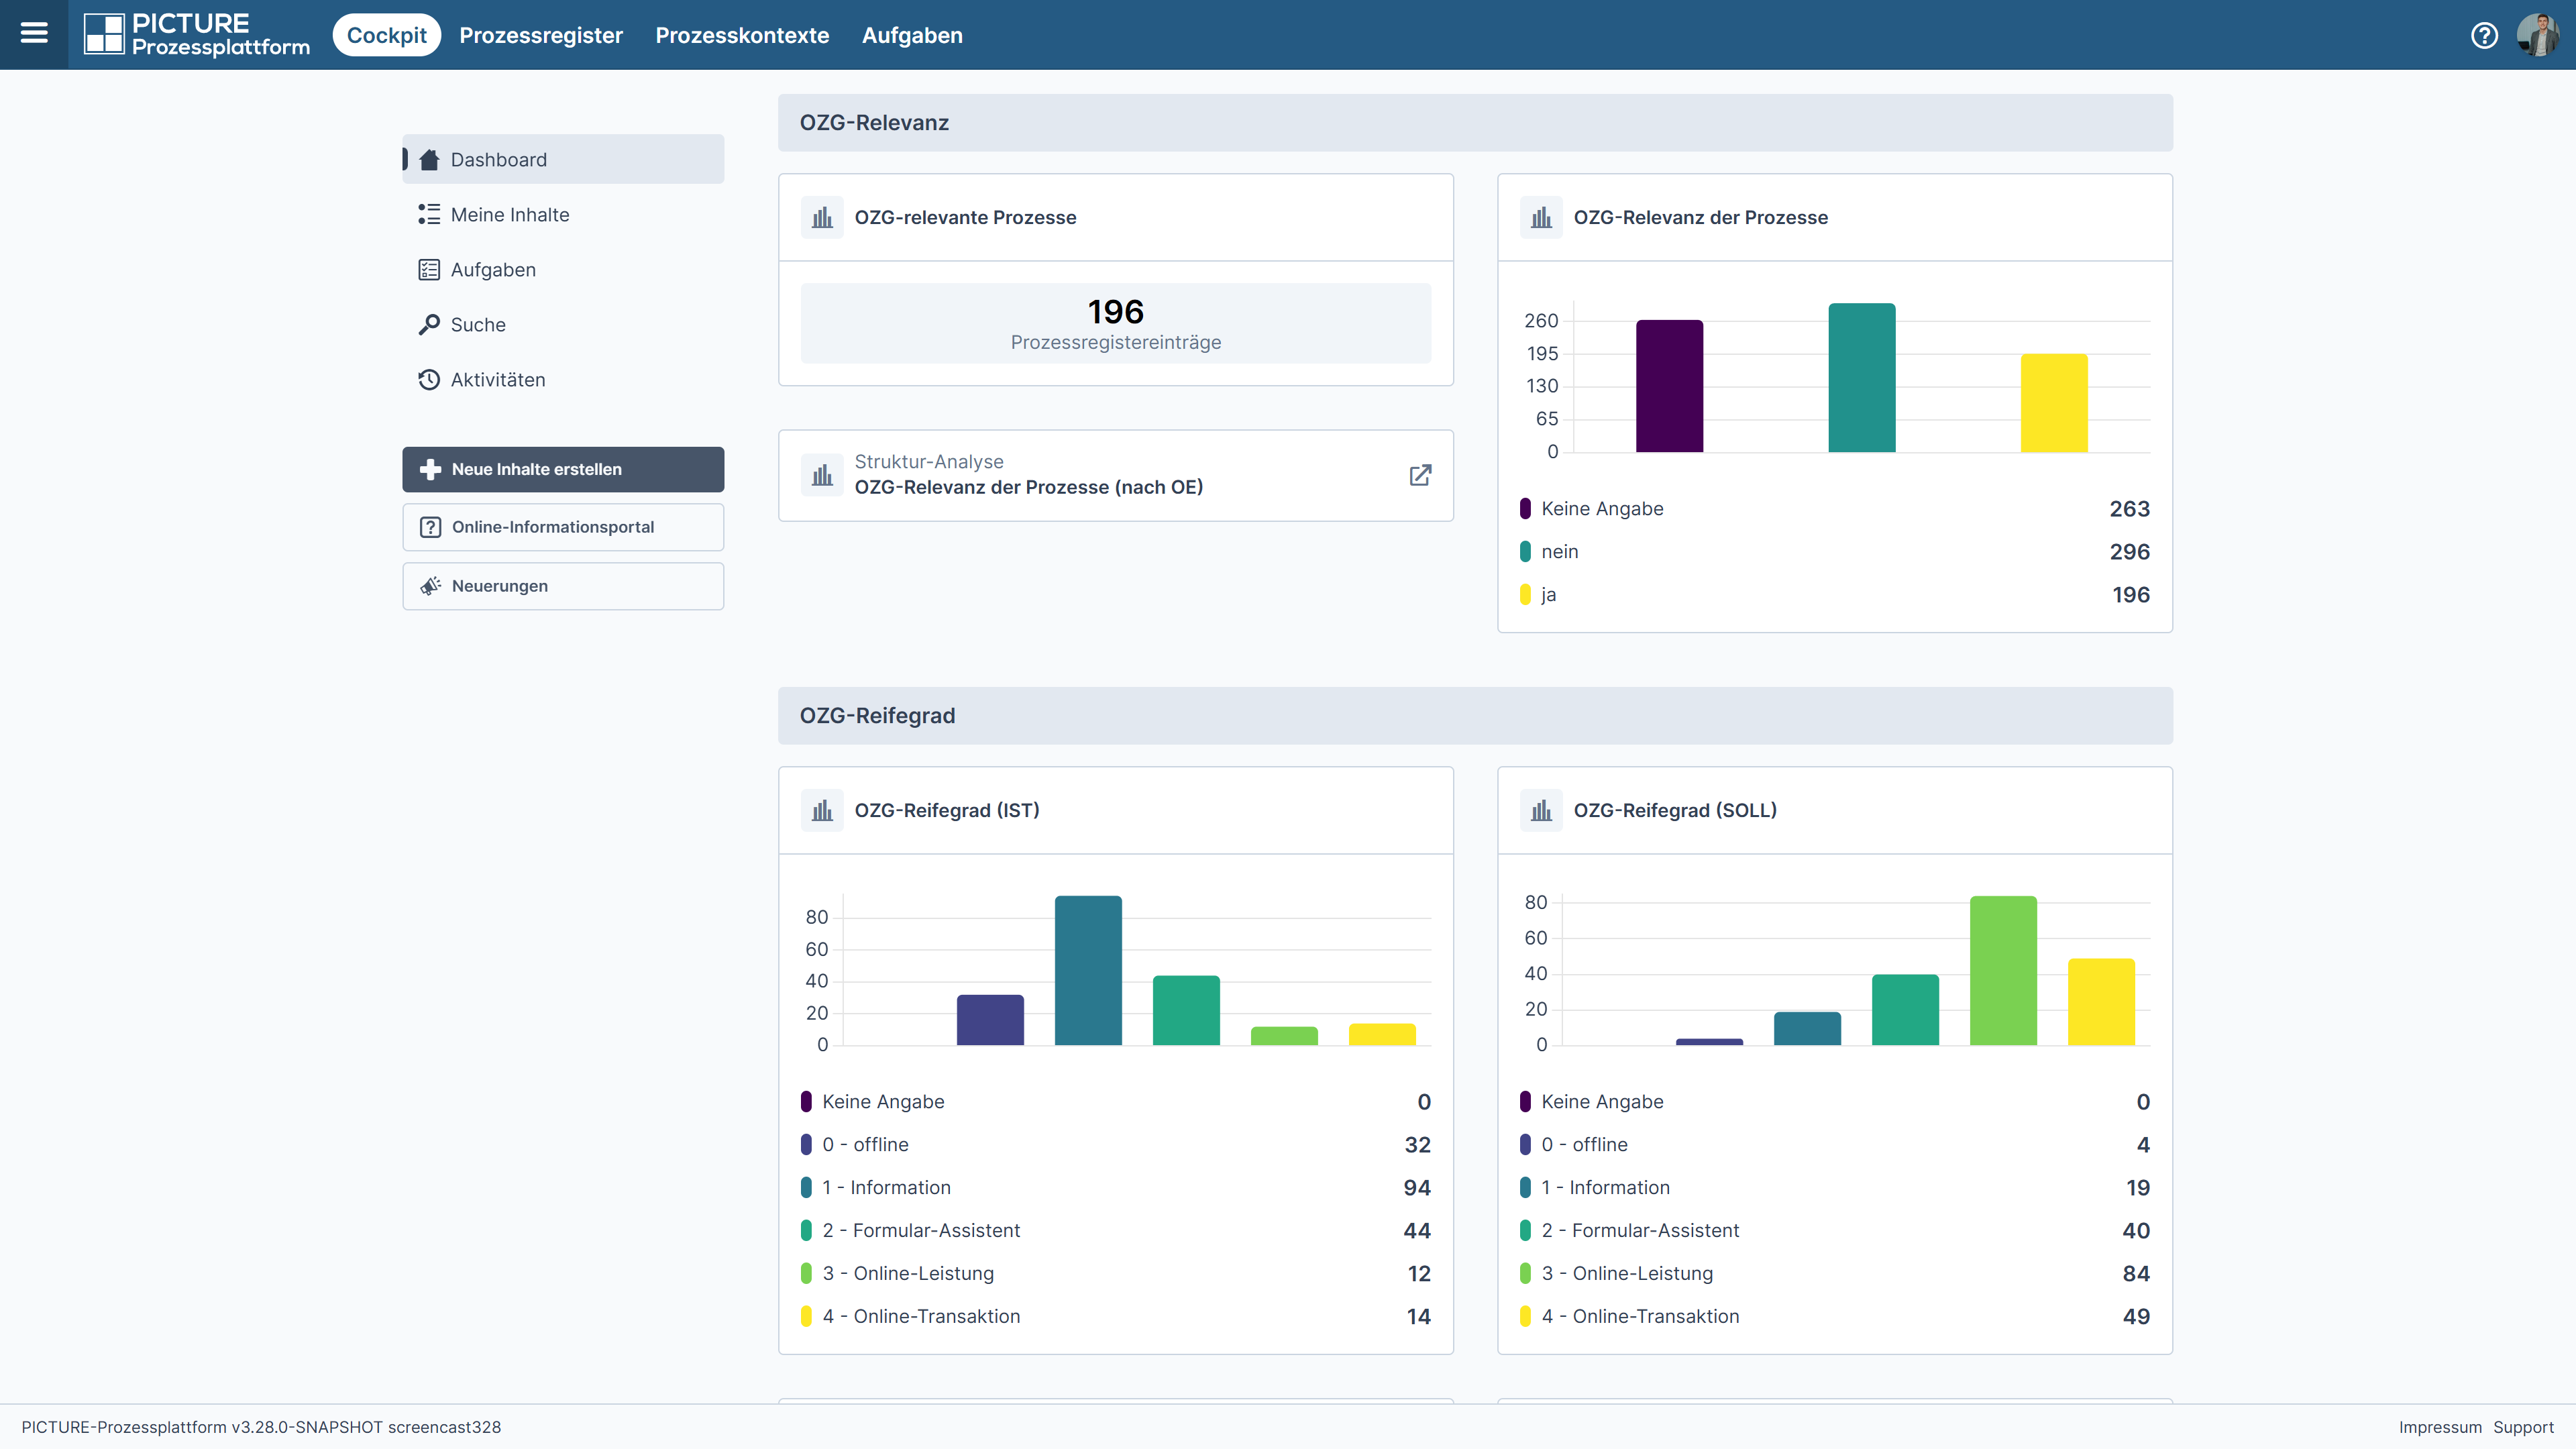Open the hamburger menu icon
This screenshot has width=2576, height=1449.
point(34,34)
